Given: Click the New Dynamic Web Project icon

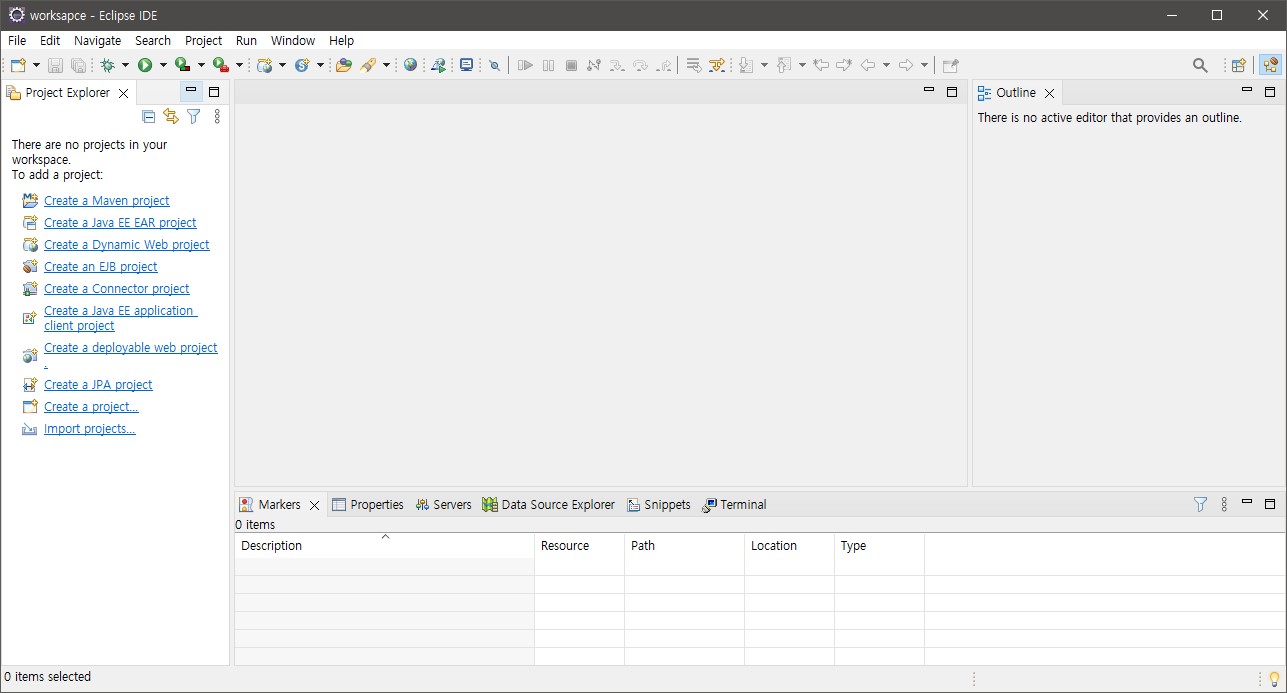Looking at the screenshot, I should tap(264, 65).
